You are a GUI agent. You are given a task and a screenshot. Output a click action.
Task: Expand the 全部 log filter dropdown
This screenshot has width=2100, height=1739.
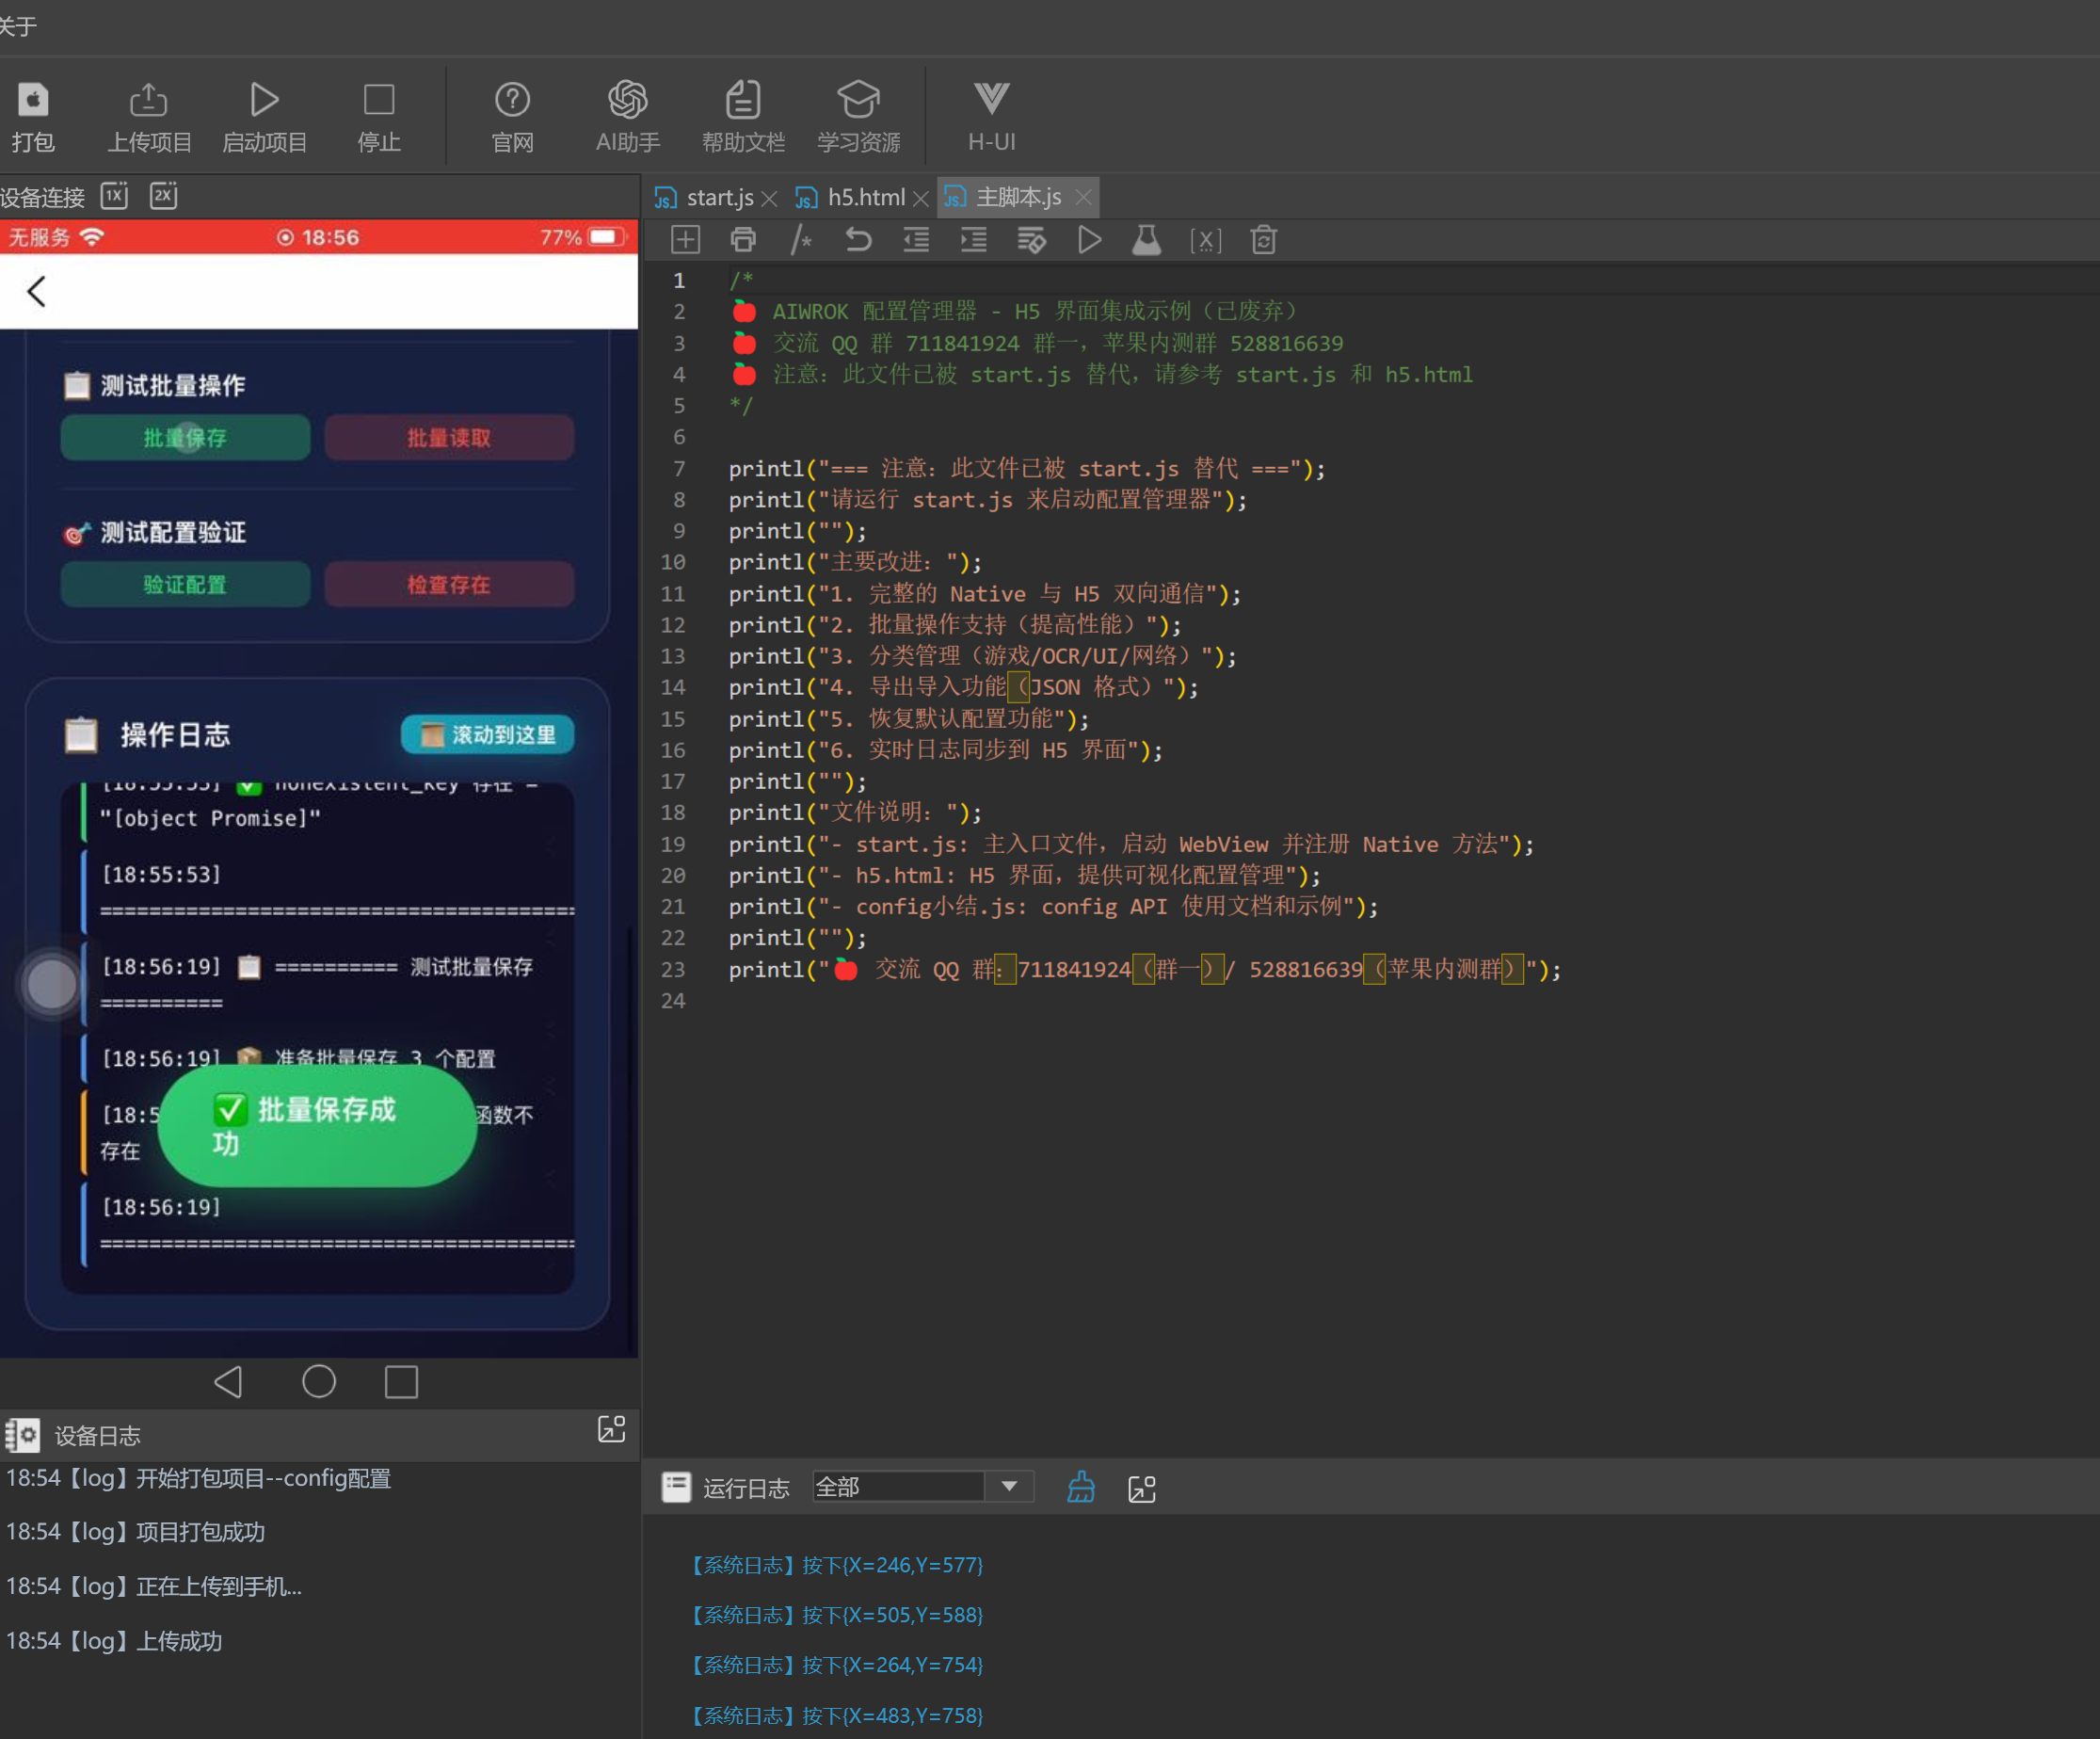tap(1009, 1487)
